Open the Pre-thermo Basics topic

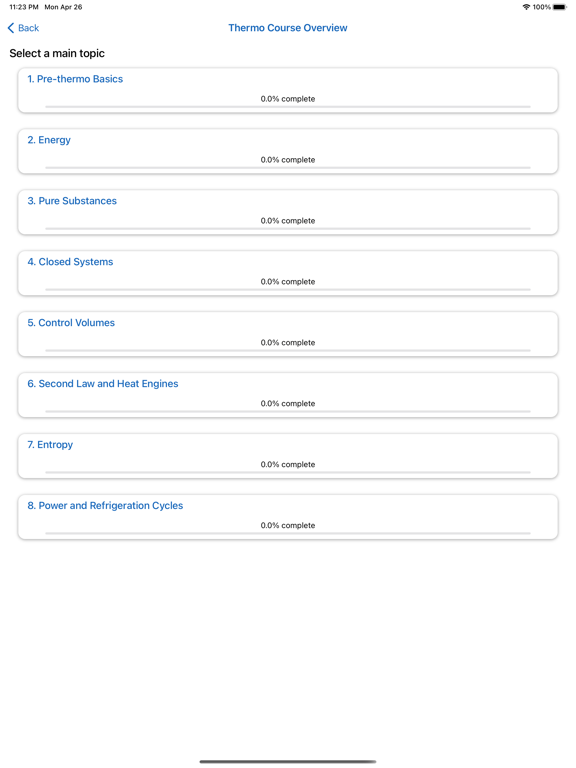pyautogui.click(x=288, y=91)
